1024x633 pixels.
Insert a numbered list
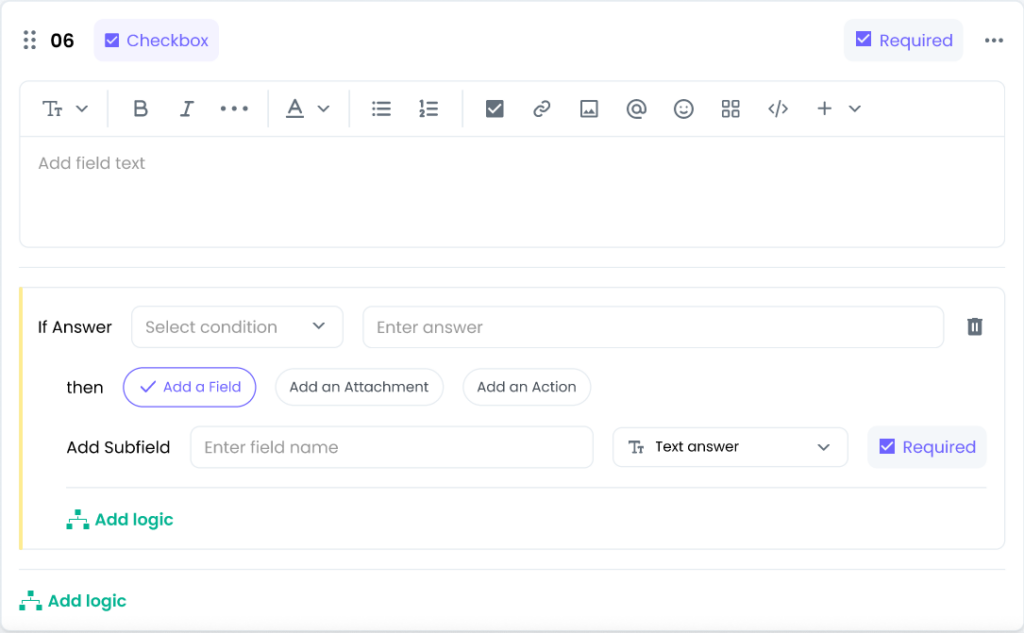[428, 109]
